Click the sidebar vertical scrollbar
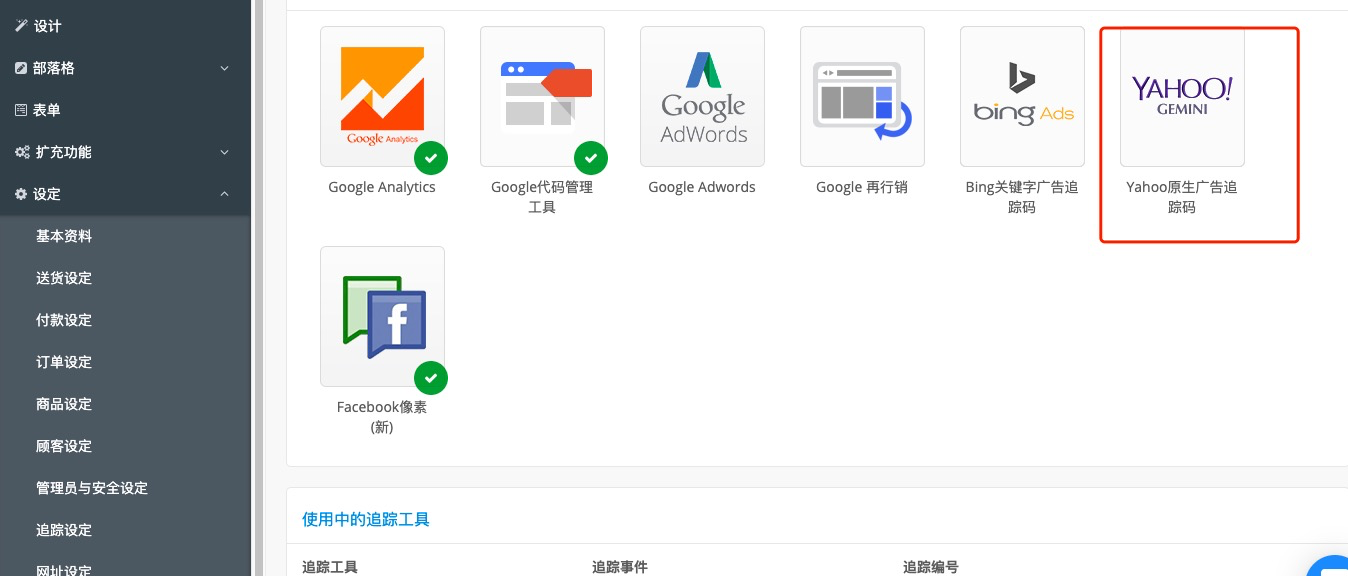Image resolution: width=1348 pixels, height=576 pixels. pos(260,288)
